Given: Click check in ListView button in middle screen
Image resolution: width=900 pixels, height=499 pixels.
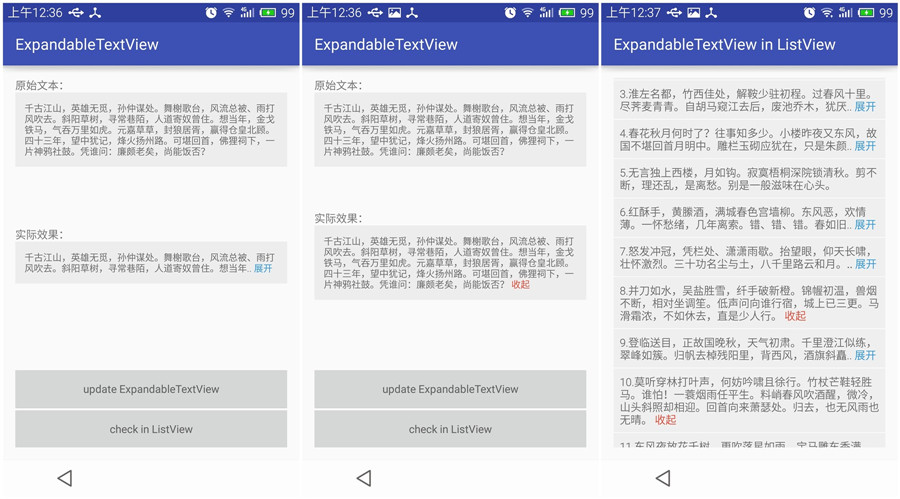Looking at the screenshot, I should [450, 429].
